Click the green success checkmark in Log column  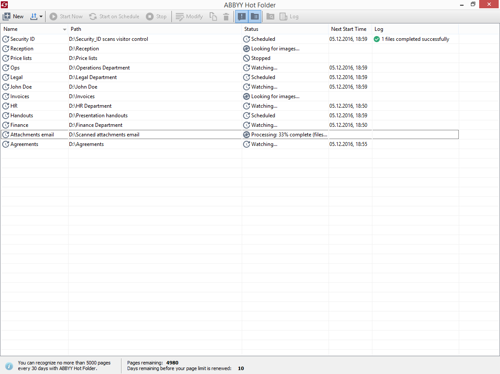coord(377,39)
